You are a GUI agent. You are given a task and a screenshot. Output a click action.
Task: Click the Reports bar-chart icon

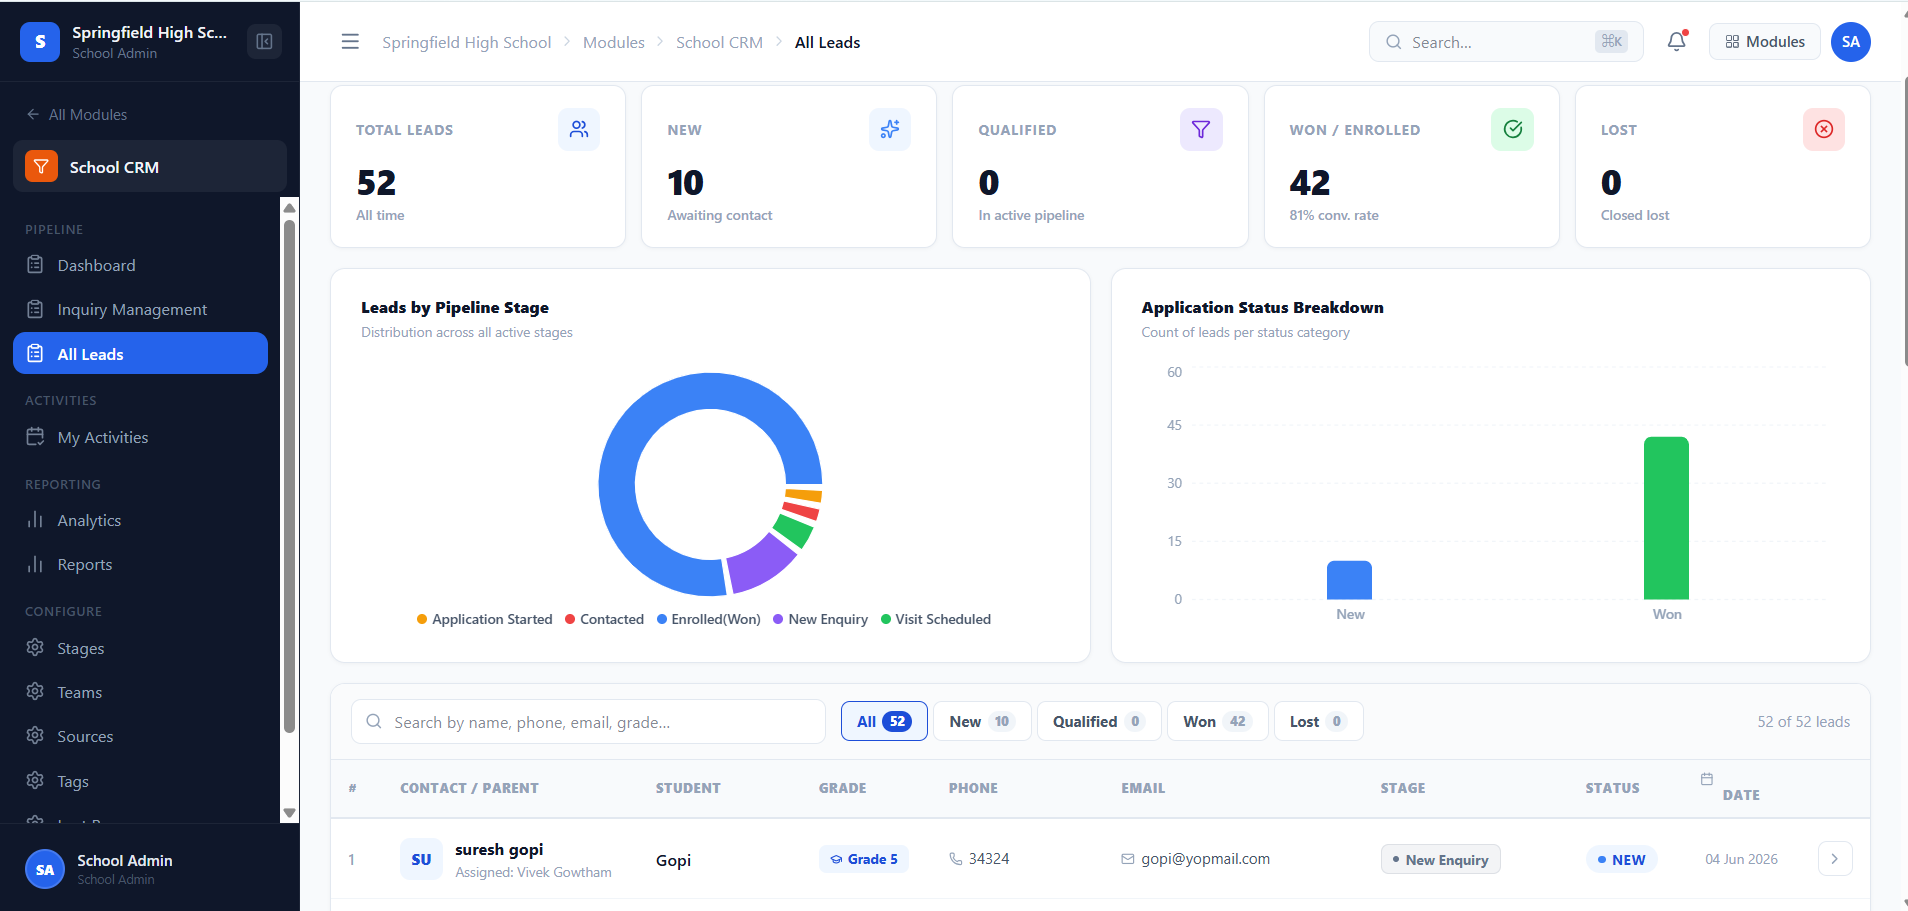coord(35,564)
